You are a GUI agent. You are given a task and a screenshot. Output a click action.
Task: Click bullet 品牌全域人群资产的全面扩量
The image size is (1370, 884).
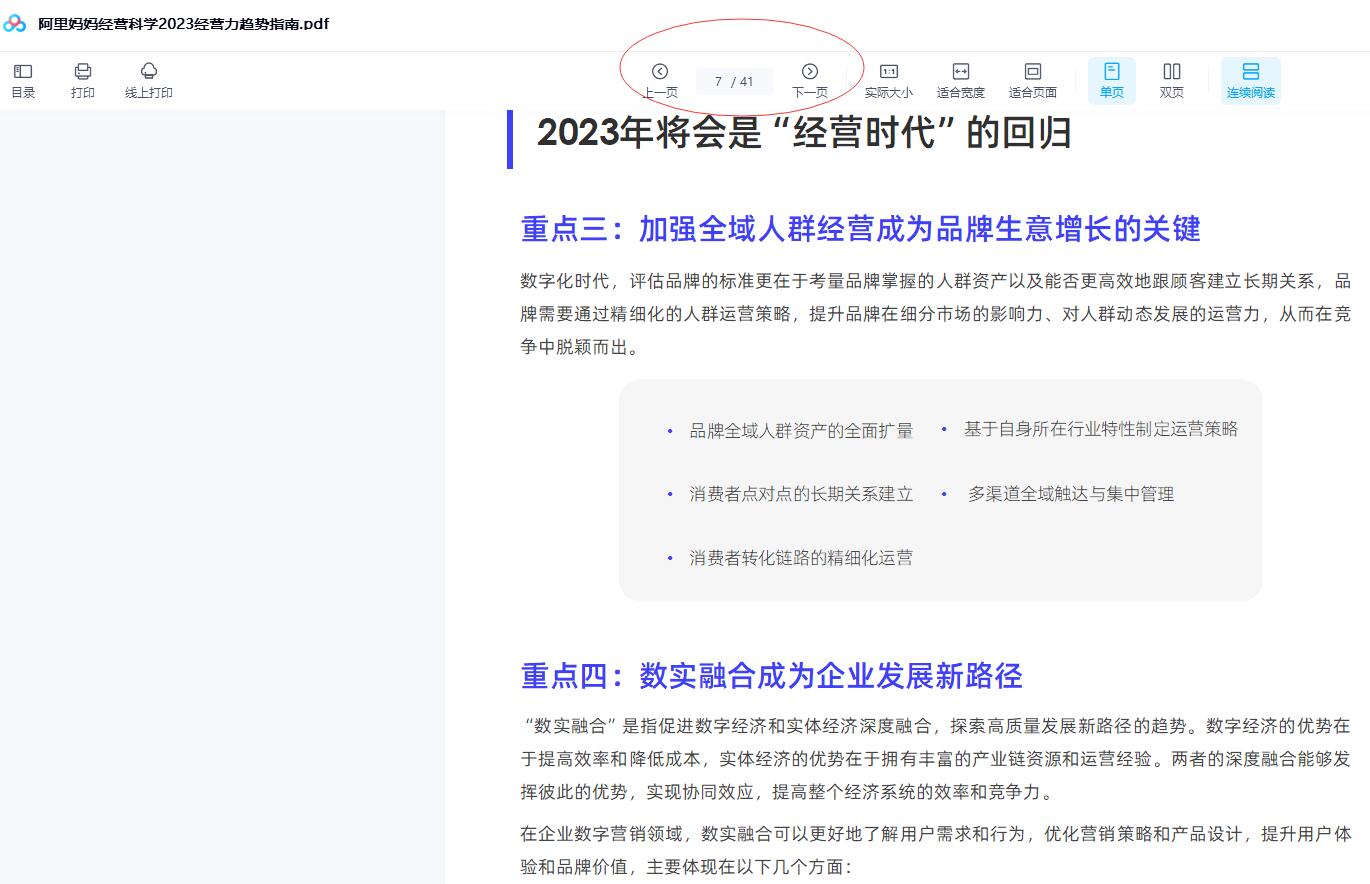point(800,431)
